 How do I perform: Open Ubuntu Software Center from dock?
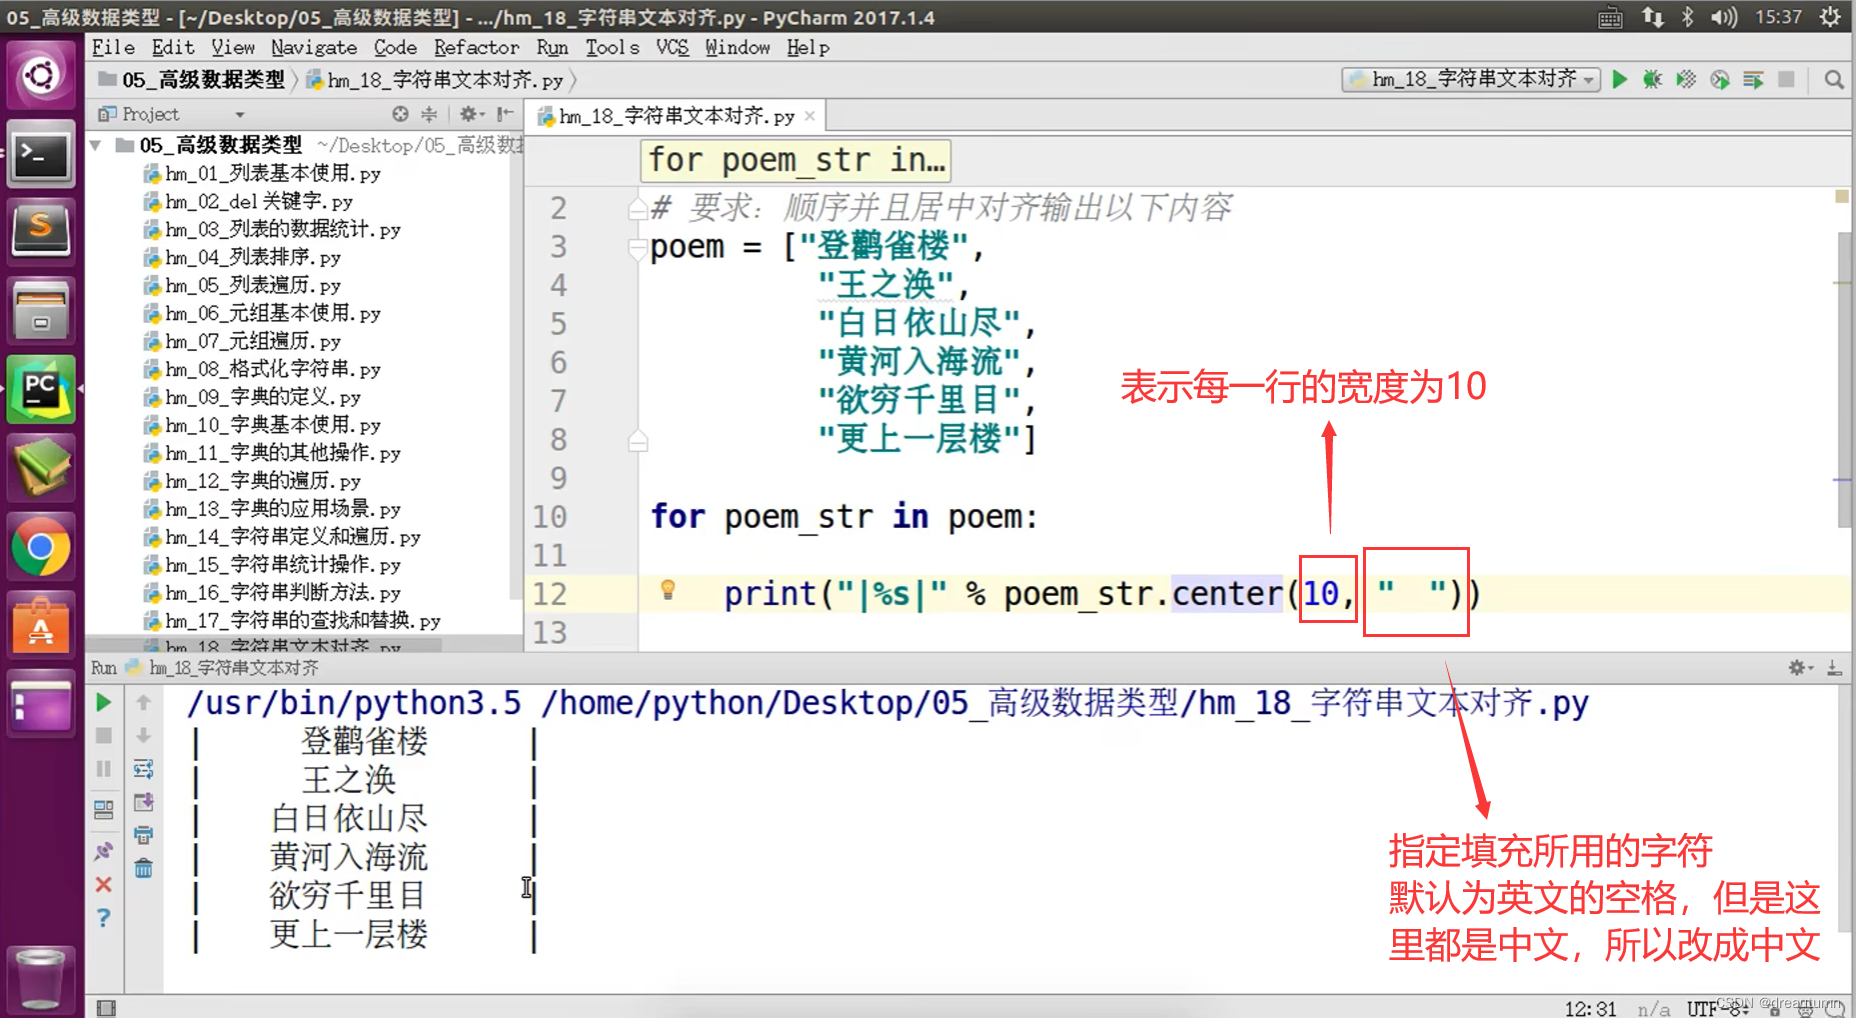tap(40, 626)
